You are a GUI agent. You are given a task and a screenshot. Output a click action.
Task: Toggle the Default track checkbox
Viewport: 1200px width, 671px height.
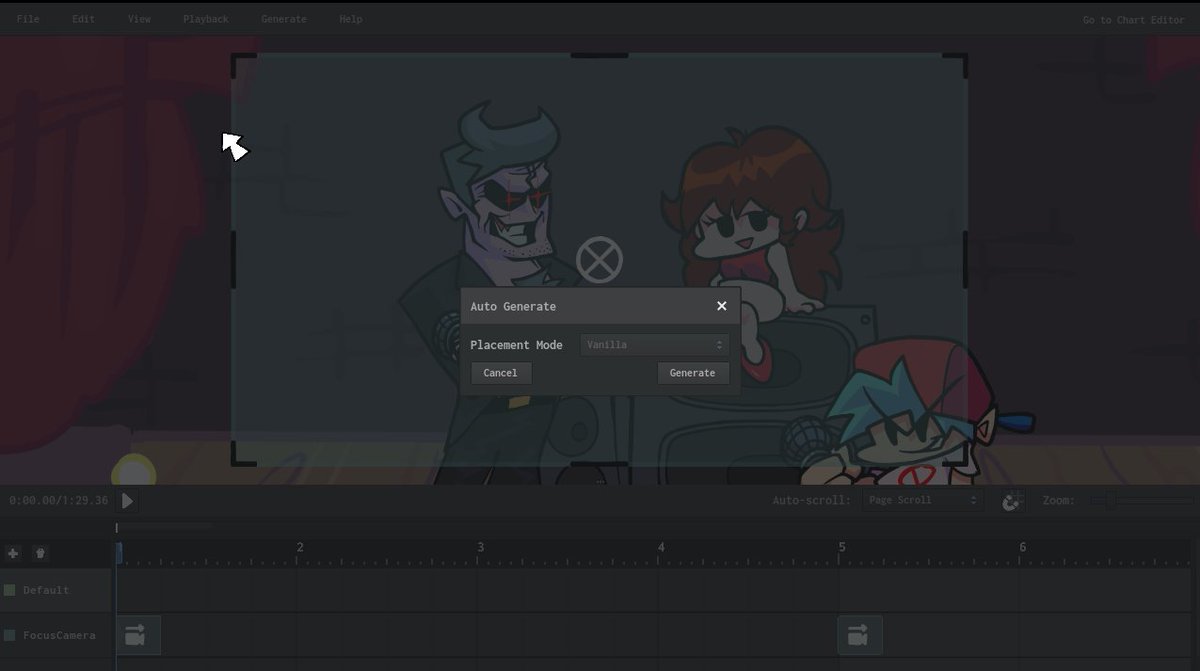coord(10,590)
